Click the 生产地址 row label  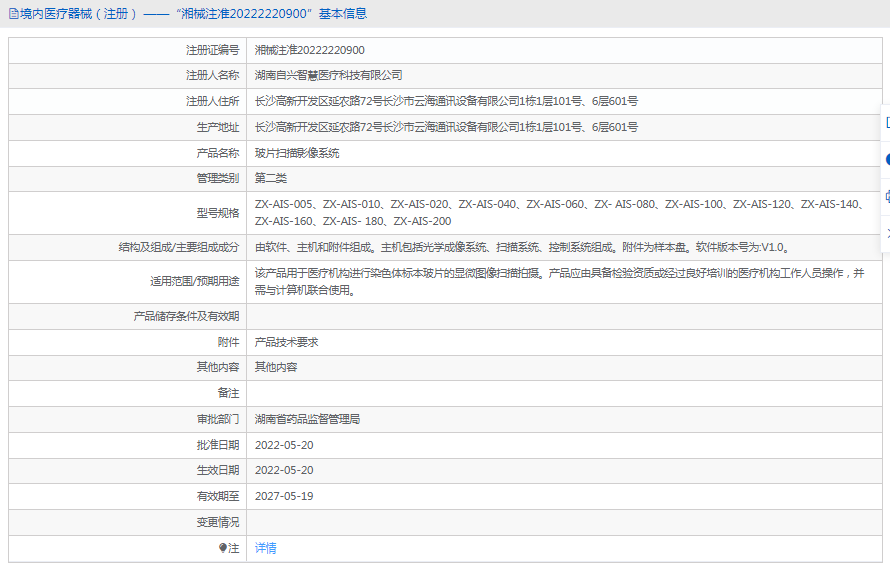(218, 127)
